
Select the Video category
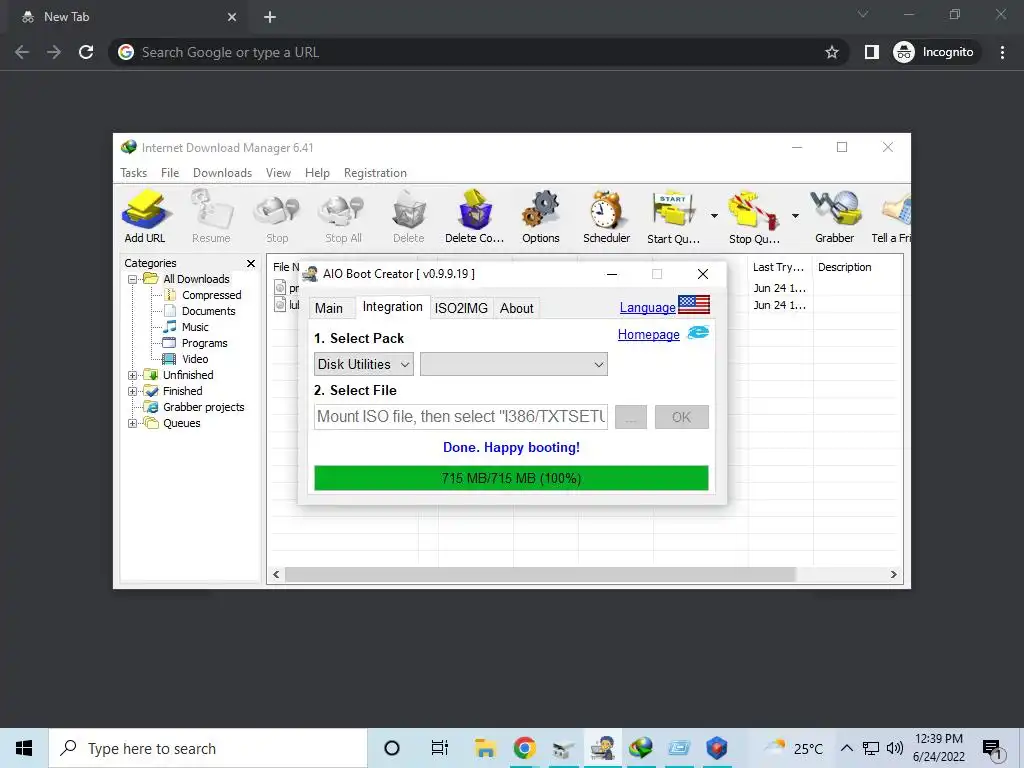tap(195, 359)
